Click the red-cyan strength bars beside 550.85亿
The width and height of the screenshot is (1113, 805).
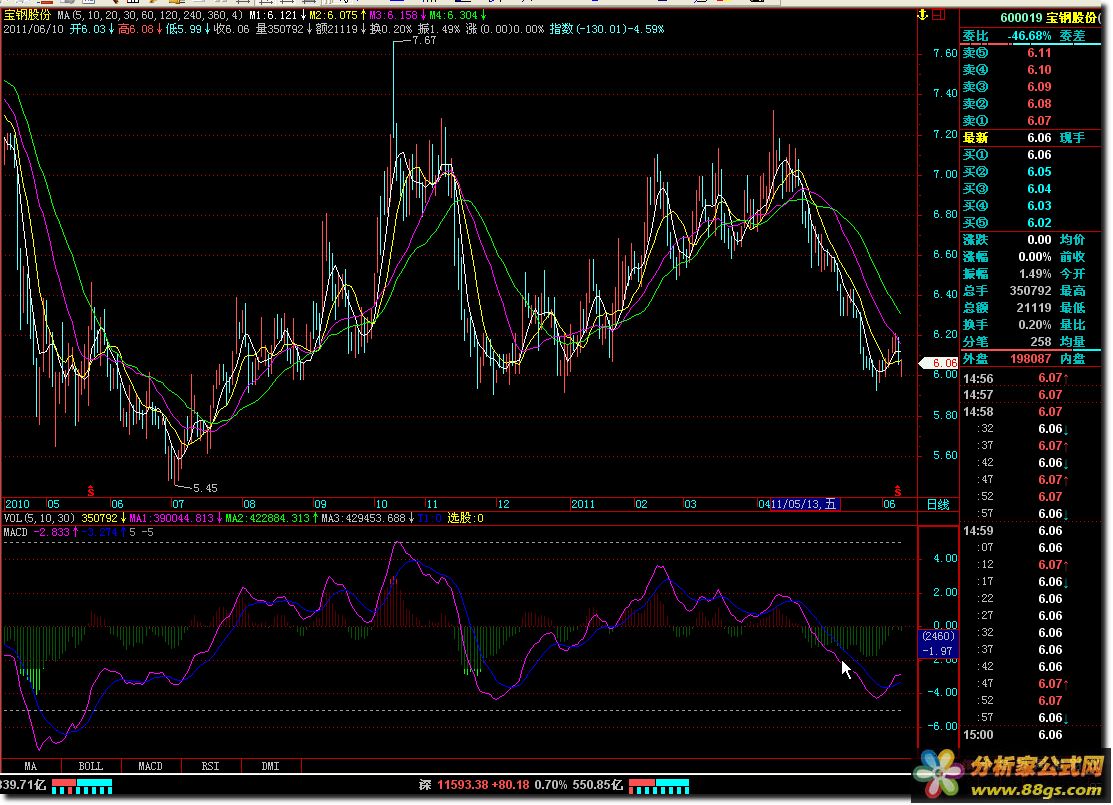tap(659, 787)
